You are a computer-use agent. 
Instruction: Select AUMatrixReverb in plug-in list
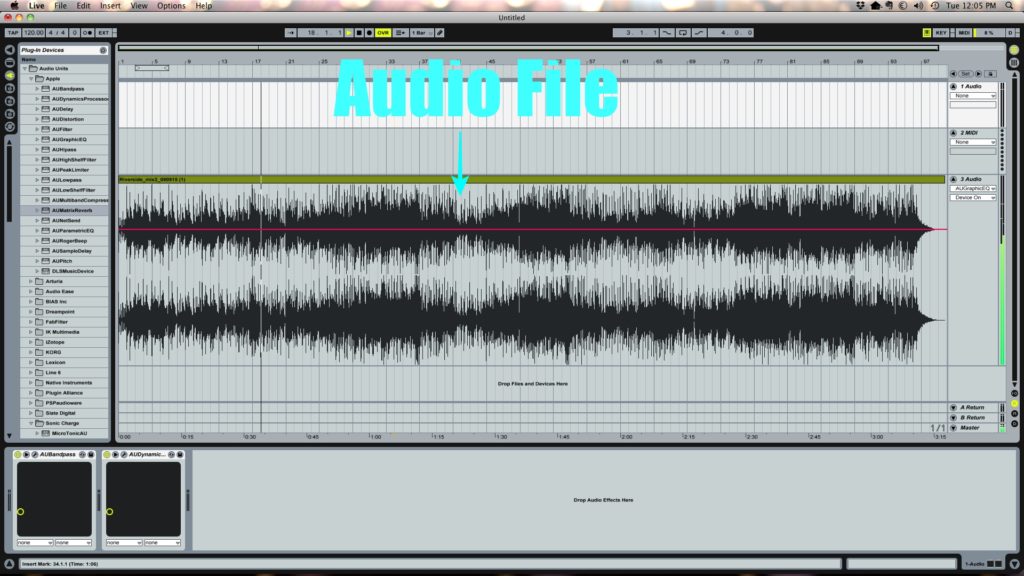(72, 210)
